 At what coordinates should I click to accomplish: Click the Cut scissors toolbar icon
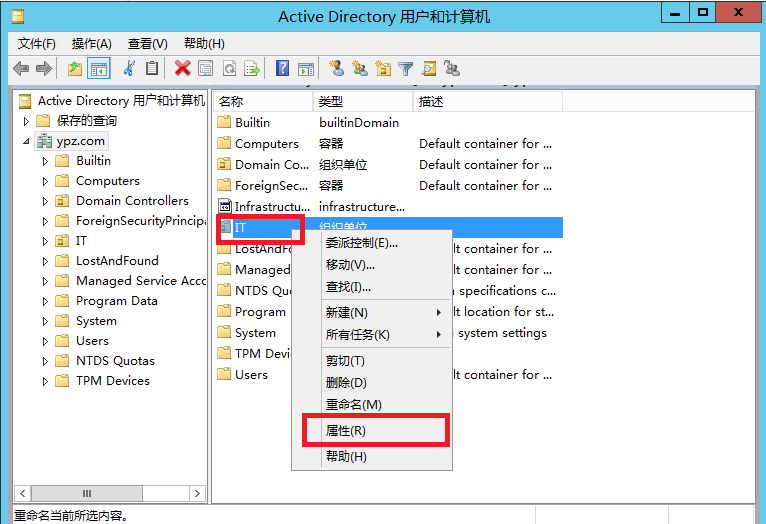(x=129, y=68)
